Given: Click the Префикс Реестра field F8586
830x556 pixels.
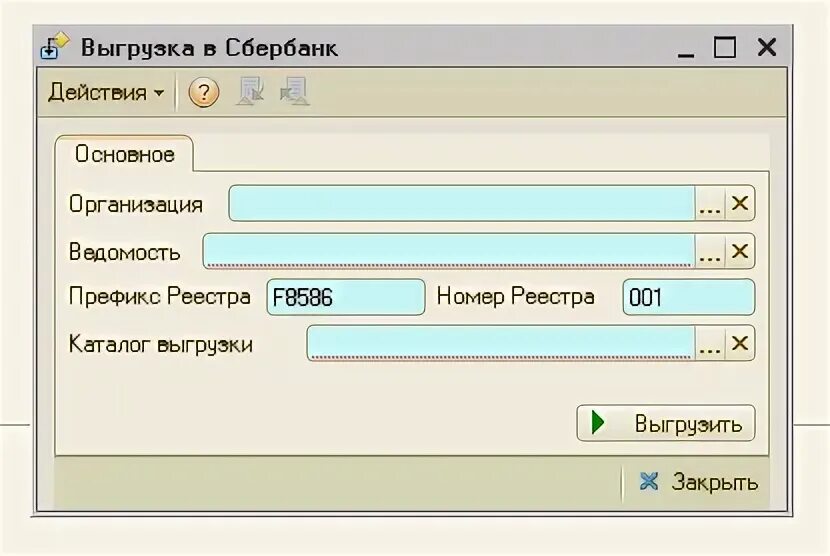Looking at the screenshot, I should (346, 297).
